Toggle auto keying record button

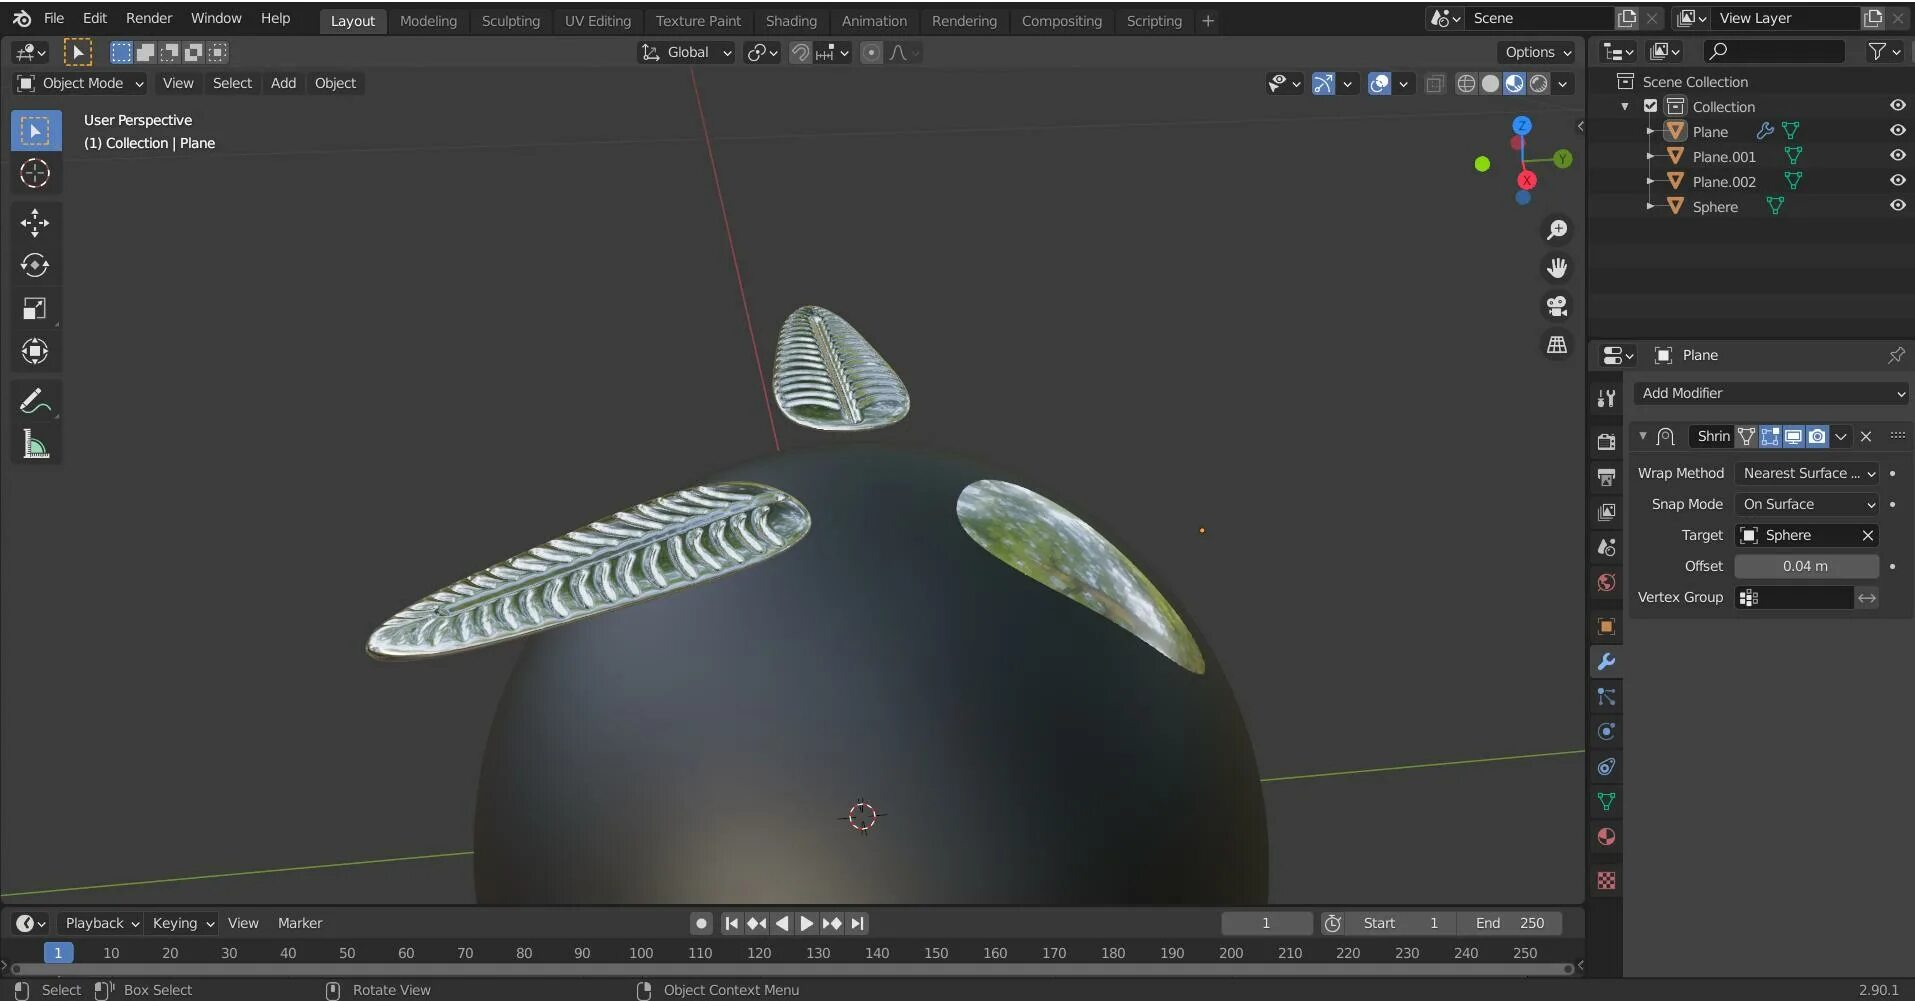coord(701,923)
